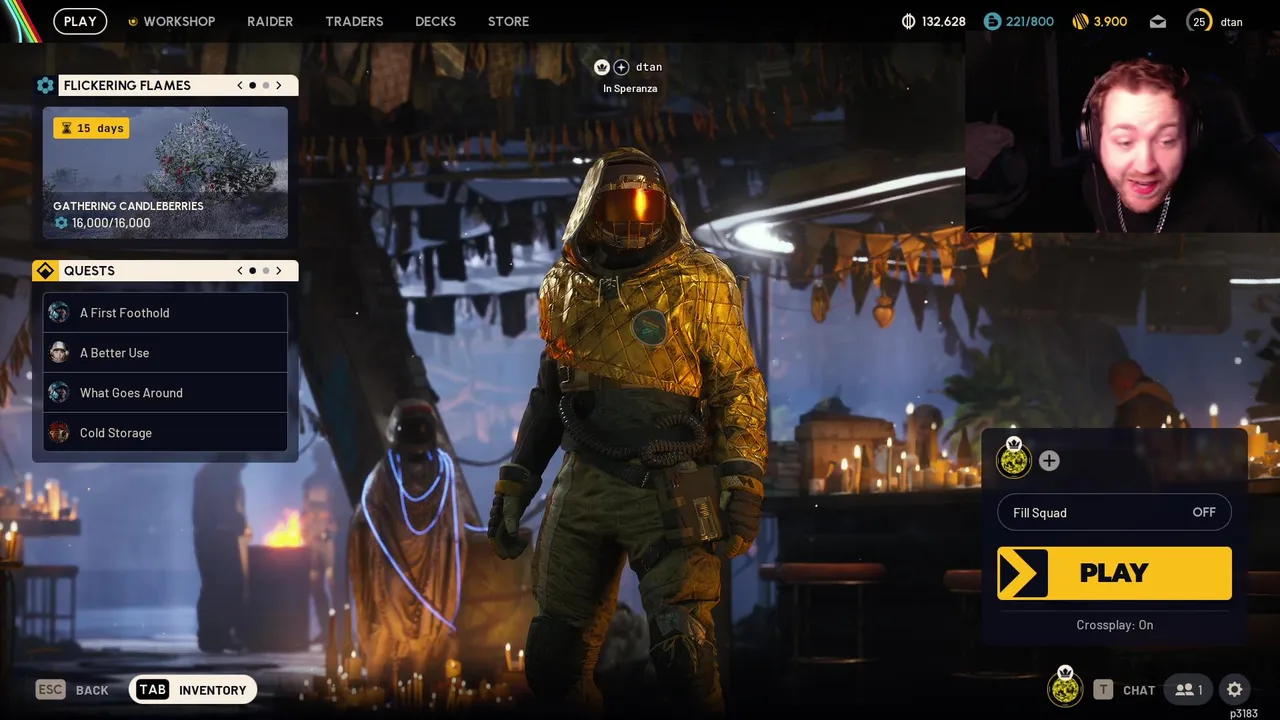Click the blue token icon beside 221/800
Screen dimensions: 1280x720
992,21
